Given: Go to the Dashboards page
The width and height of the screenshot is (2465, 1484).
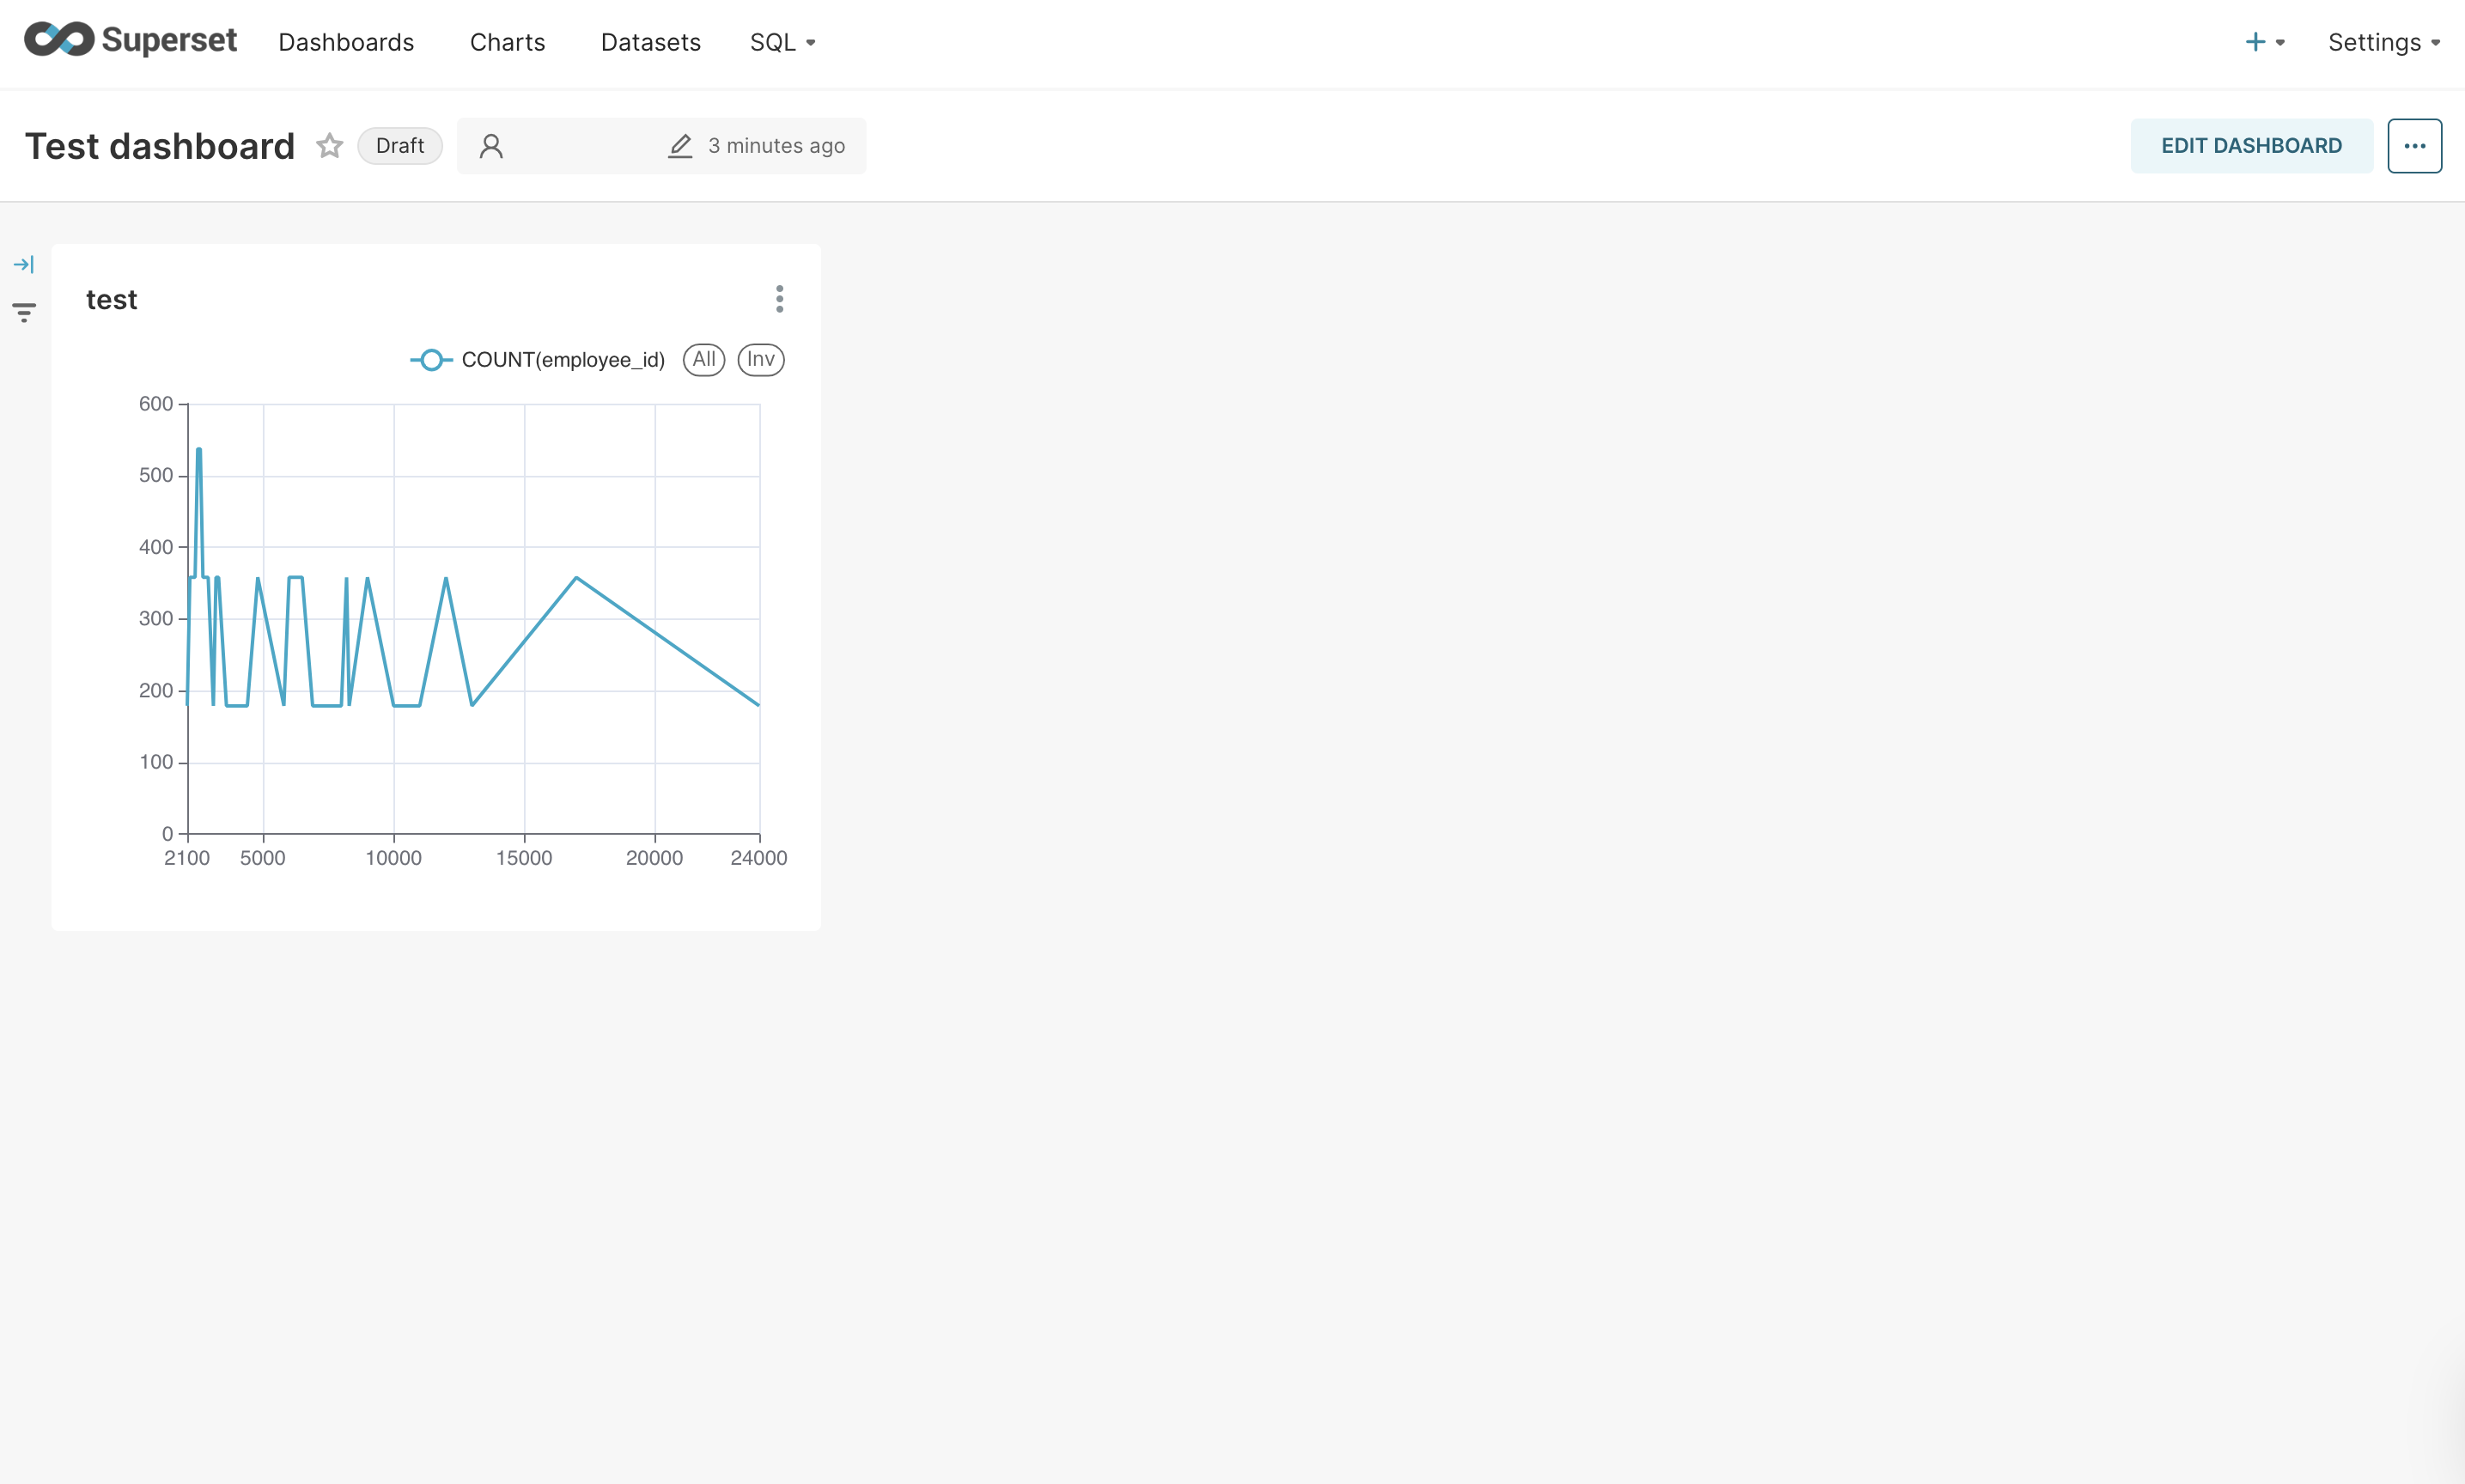Looking at the screenshot, I should [346, 42].
